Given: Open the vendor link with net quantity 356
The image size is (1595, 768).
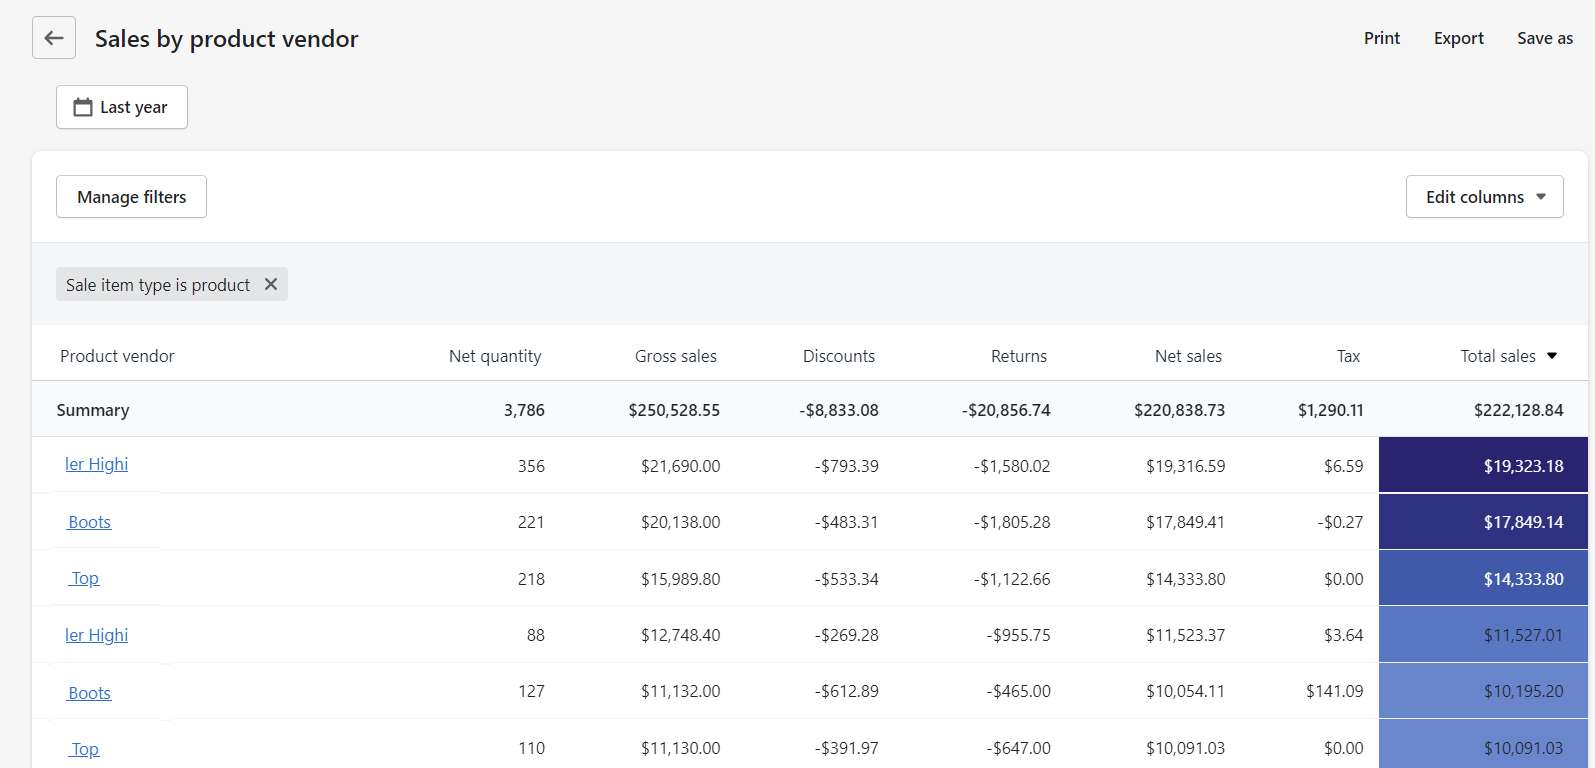Looking at the screenshot, I should [x=97, y=464].
